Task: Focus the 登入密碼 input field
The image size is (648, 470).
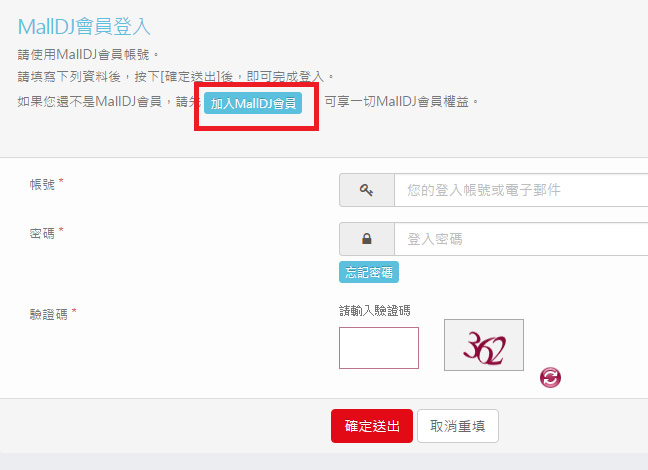Action: [521, 239]
